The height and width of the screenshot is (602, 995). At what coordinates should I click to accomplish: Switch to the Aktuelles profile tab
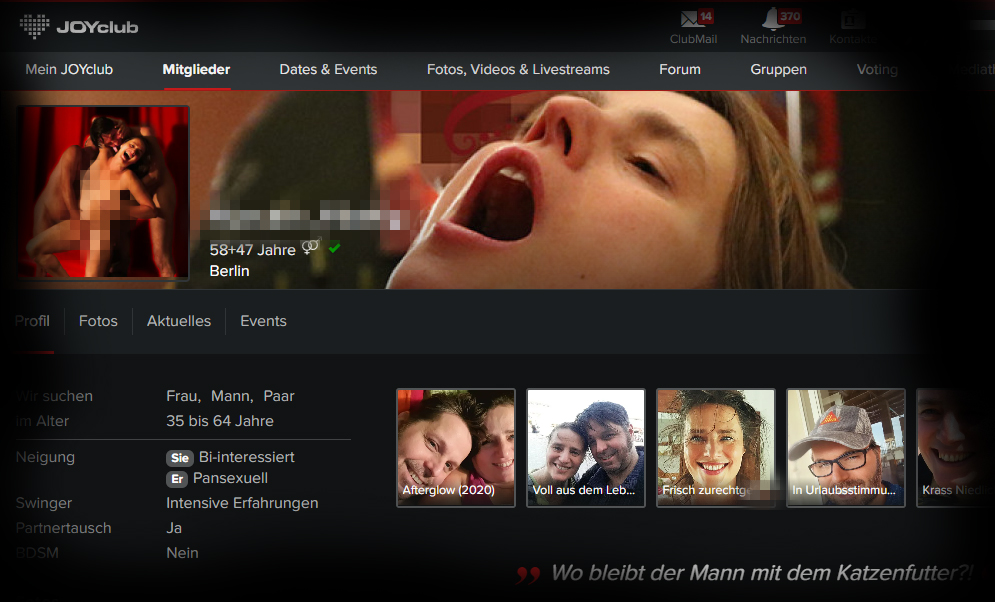(179, 321)
